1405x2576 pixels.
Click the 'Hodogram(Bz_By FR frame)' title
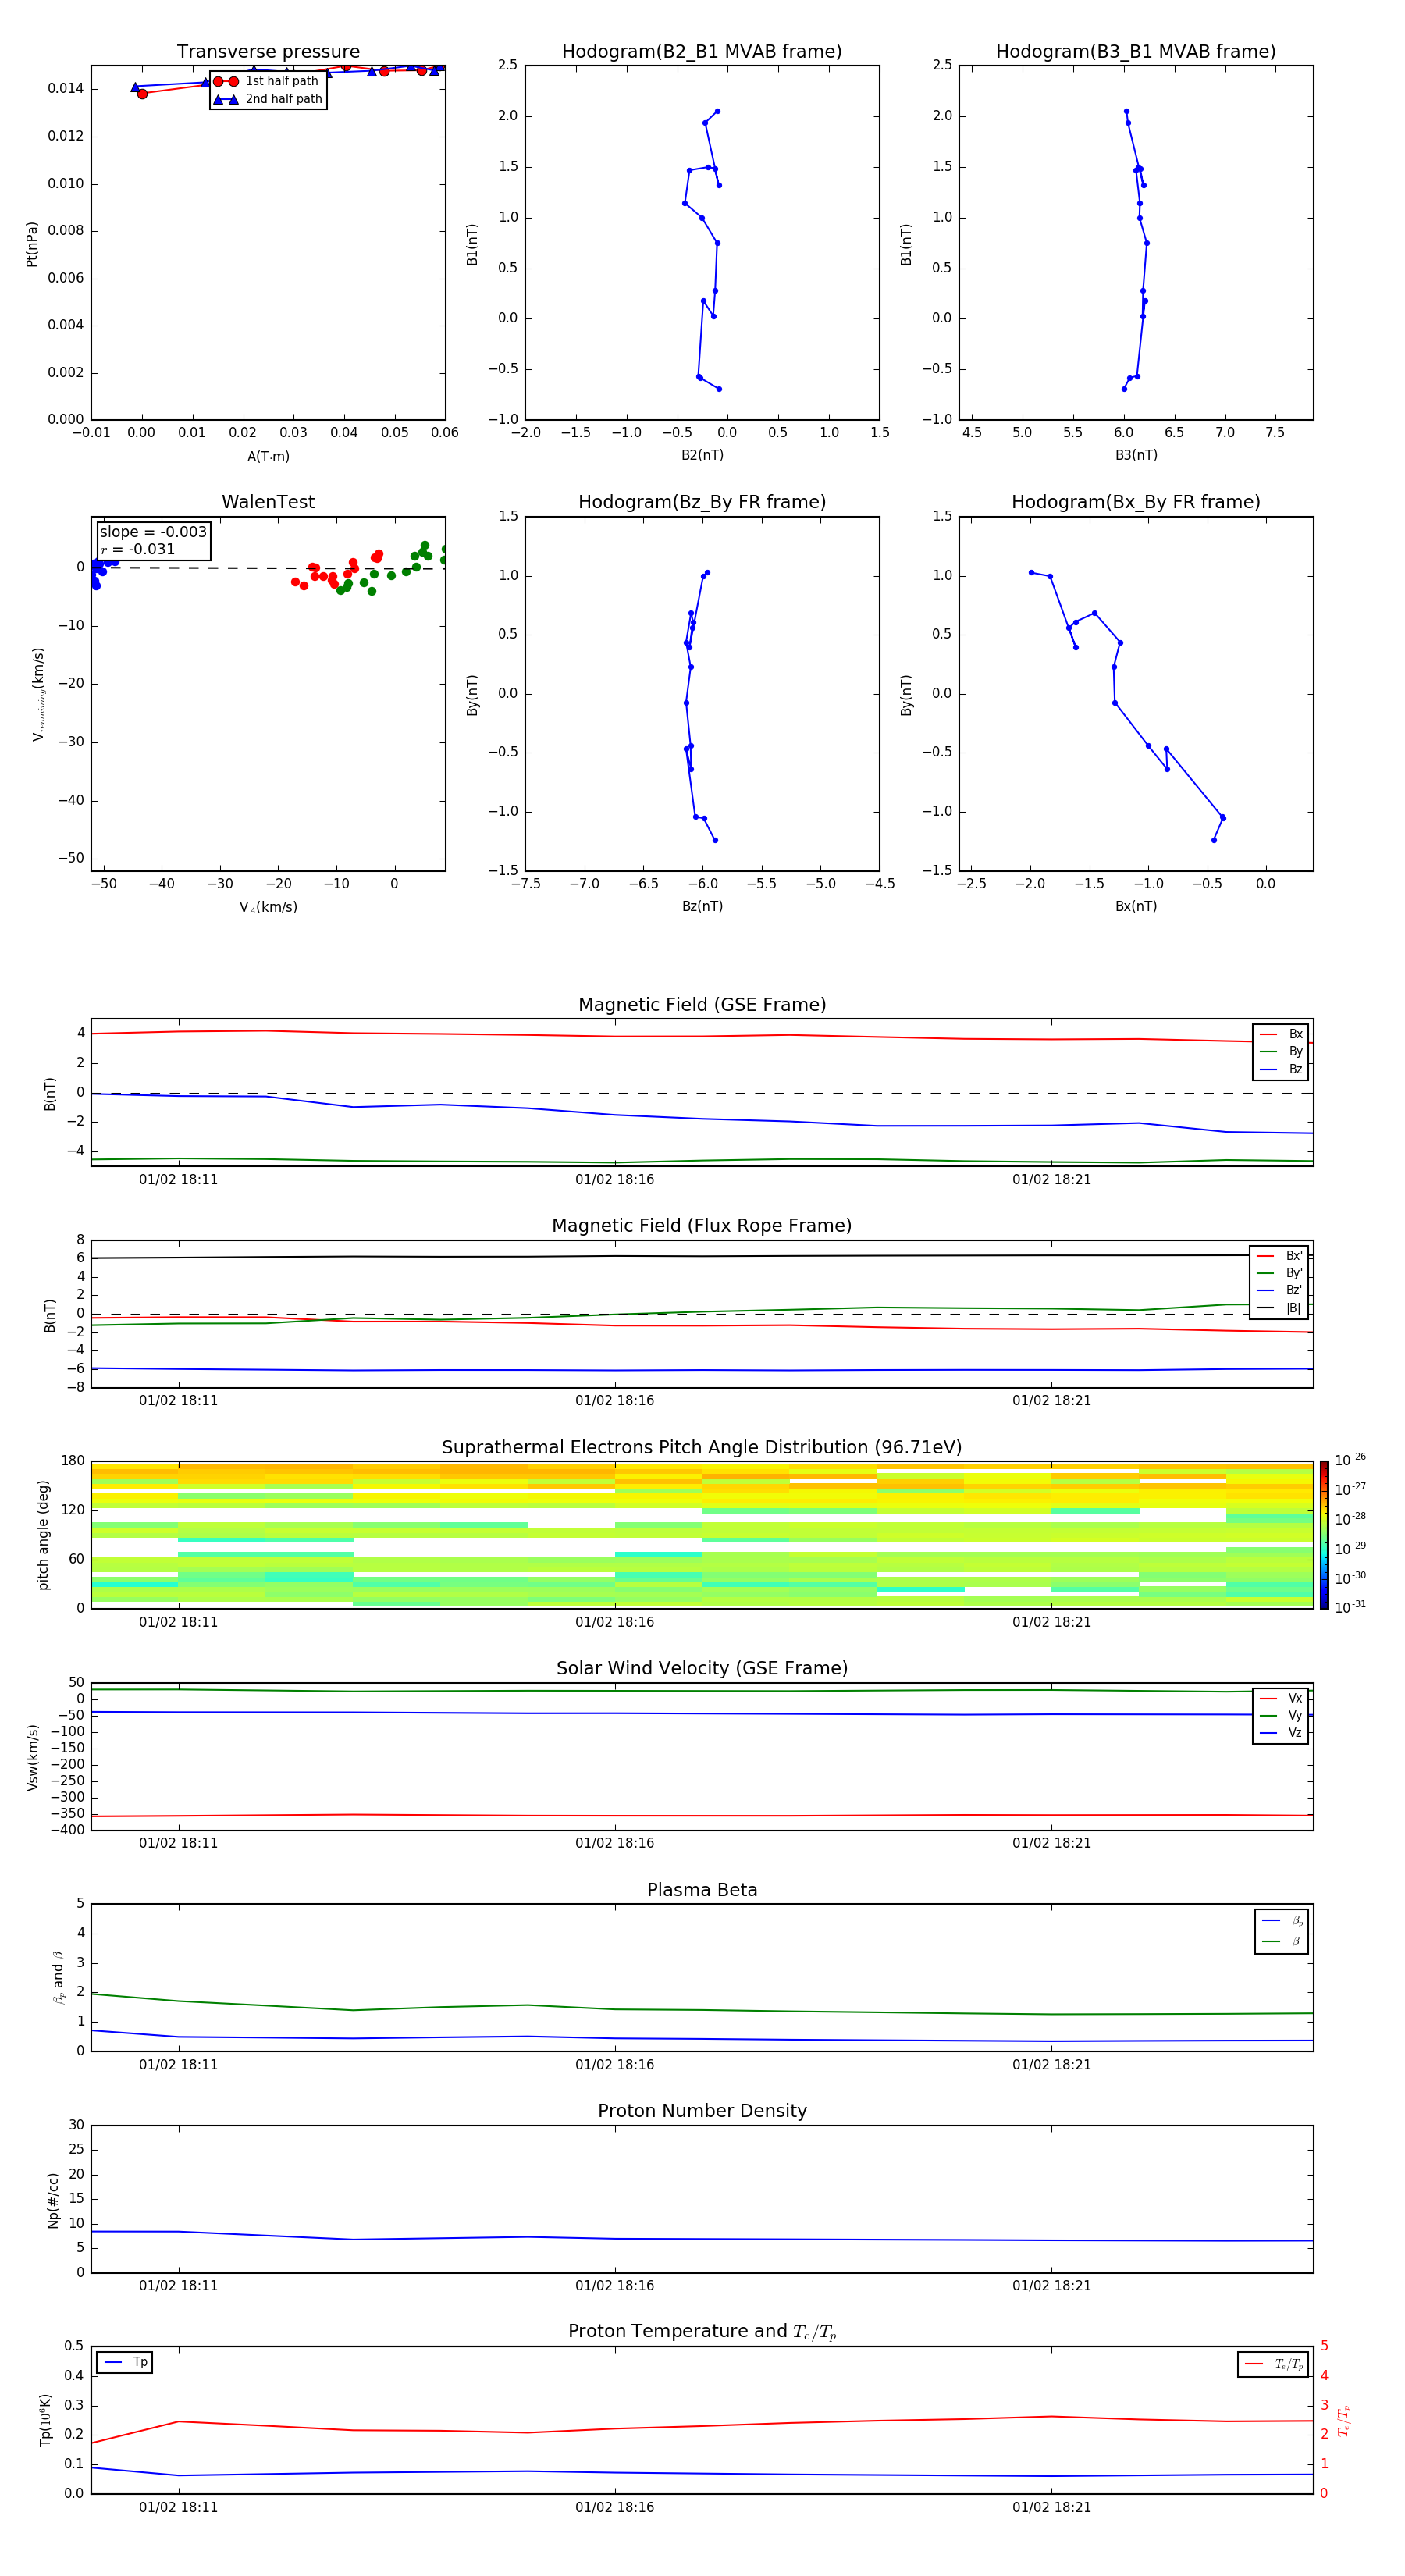pos(702,502)
